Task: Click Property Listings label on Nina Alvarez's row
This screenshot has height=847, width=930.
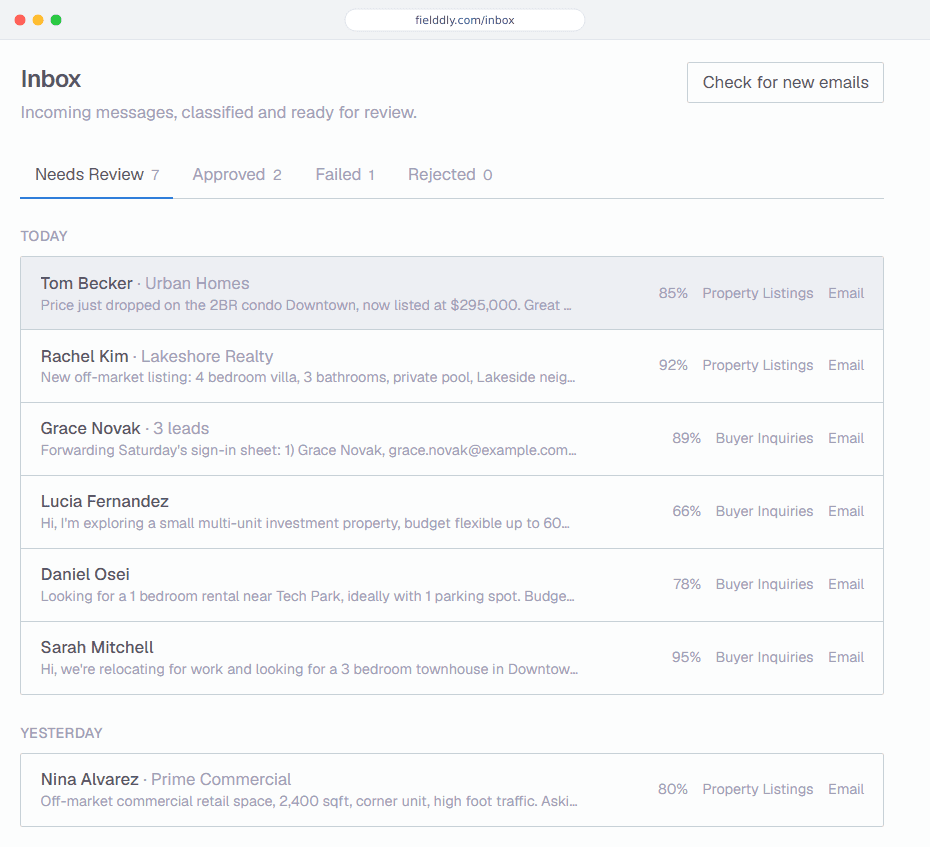Action: [757, 789]
